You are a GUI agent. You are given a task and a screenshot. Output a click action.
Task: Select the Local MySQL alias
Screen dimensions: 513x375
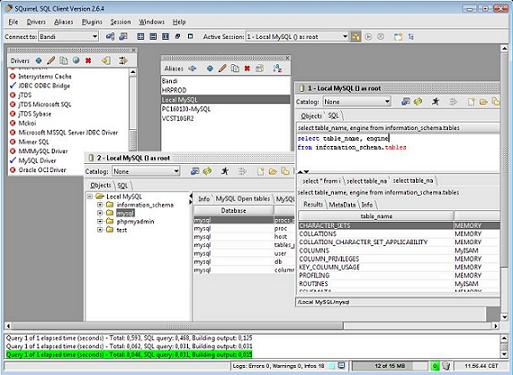click(x=226, y=100)
